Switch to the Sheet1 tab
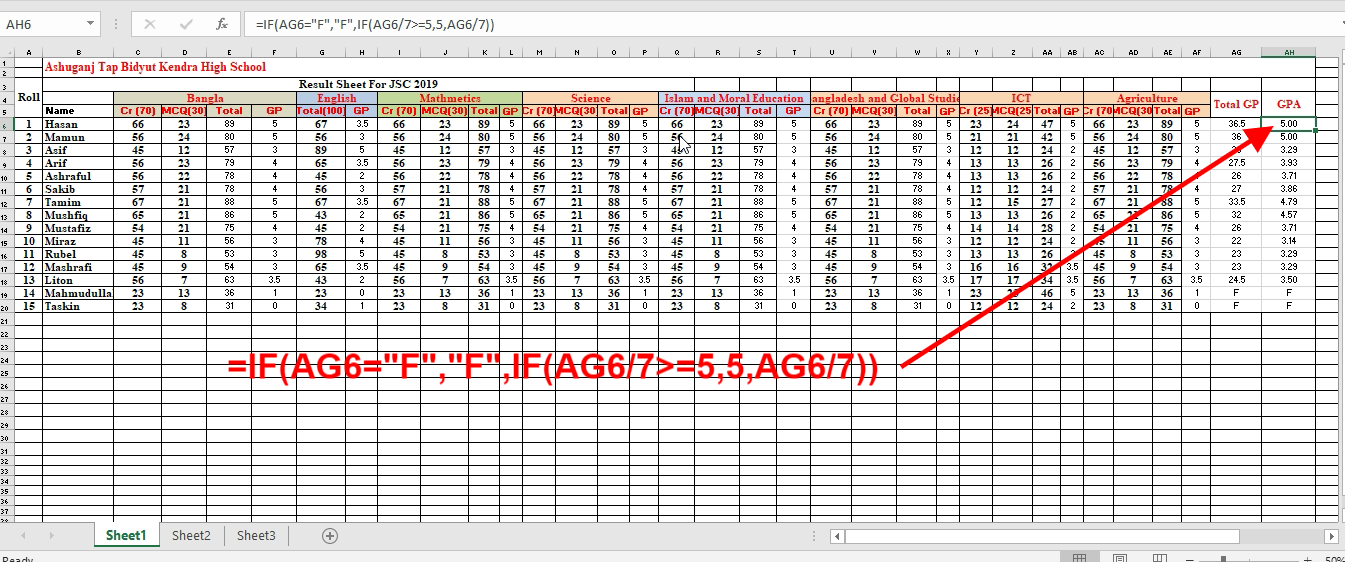Image resolution: width=1345 pixels, height=562 pixels. pyautogui.click(x=126, y=536)
